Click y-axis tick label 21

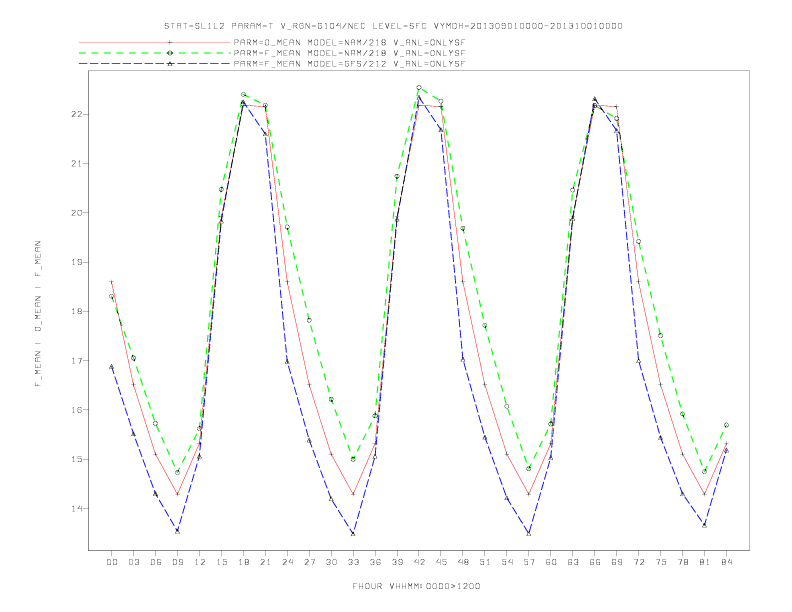pyautogui.click(x=76, y=164)
